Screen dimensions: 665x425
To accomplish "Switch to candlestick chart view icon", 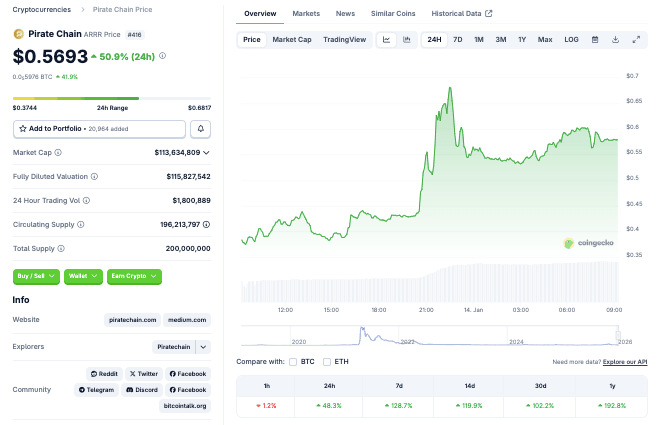I will coord(407,39).
